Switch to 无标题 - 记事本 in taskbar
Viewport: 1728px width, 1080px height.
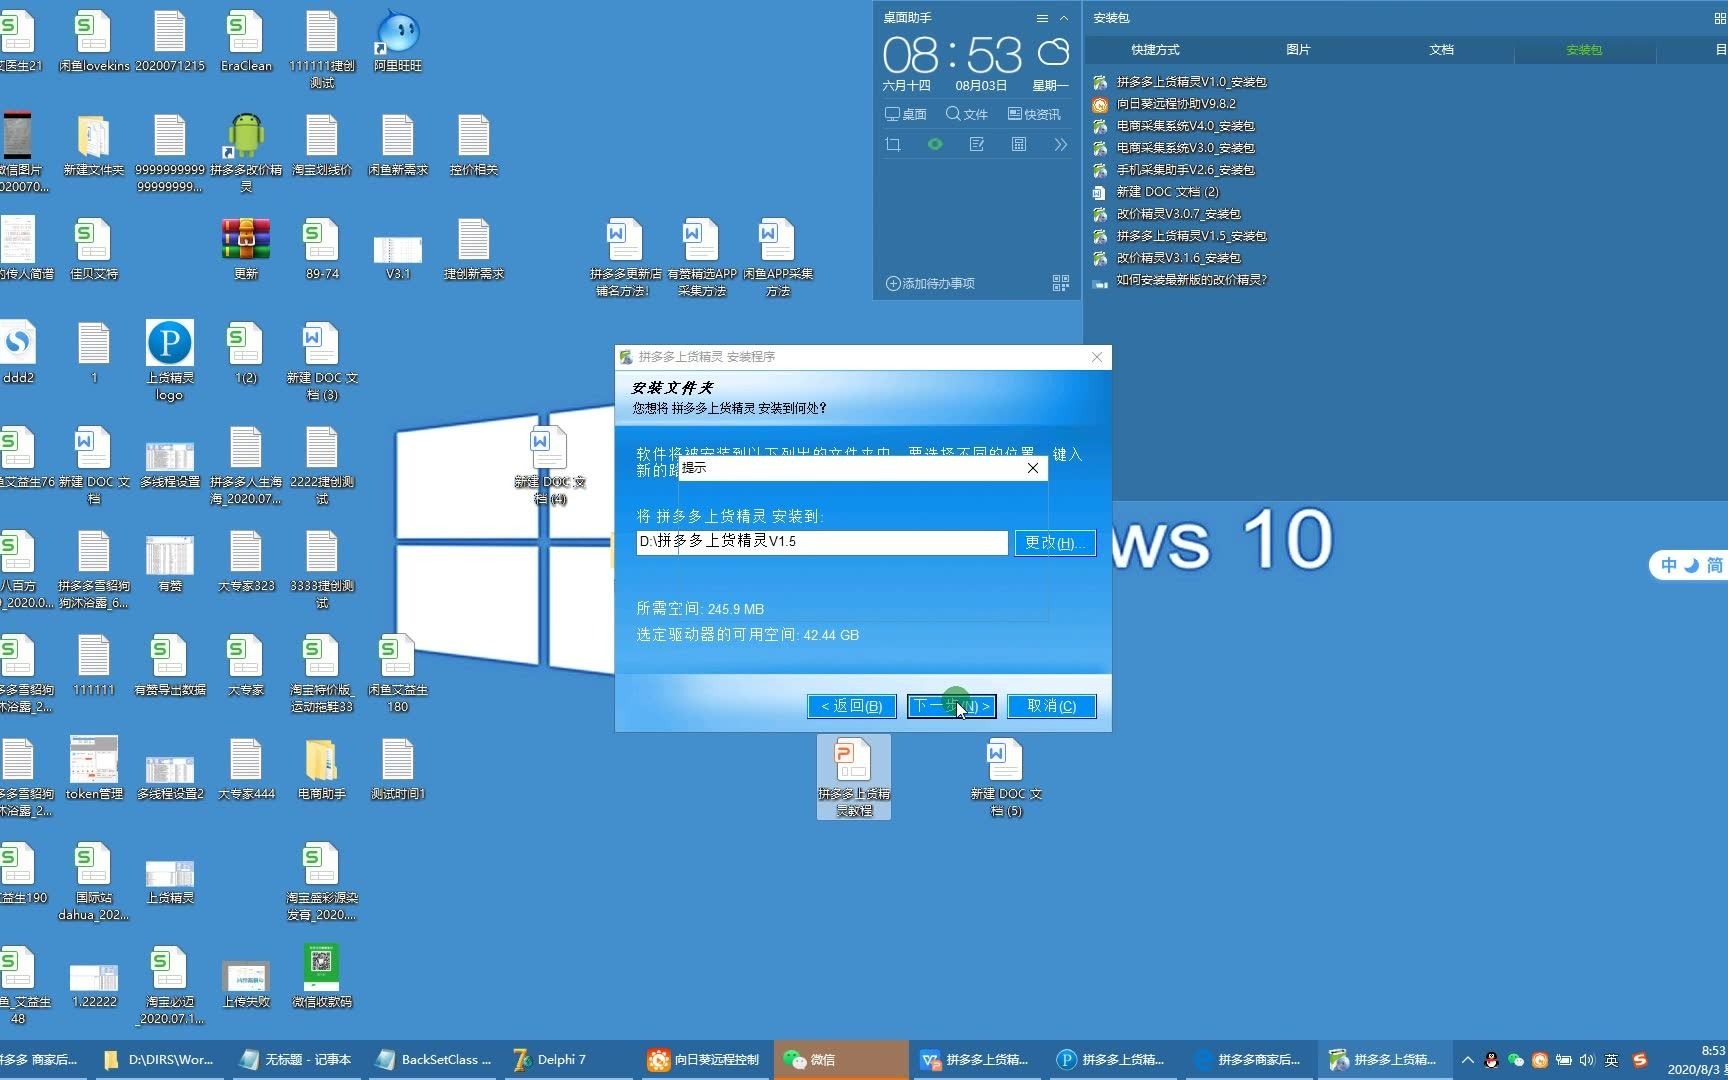tap(296, 1060)
